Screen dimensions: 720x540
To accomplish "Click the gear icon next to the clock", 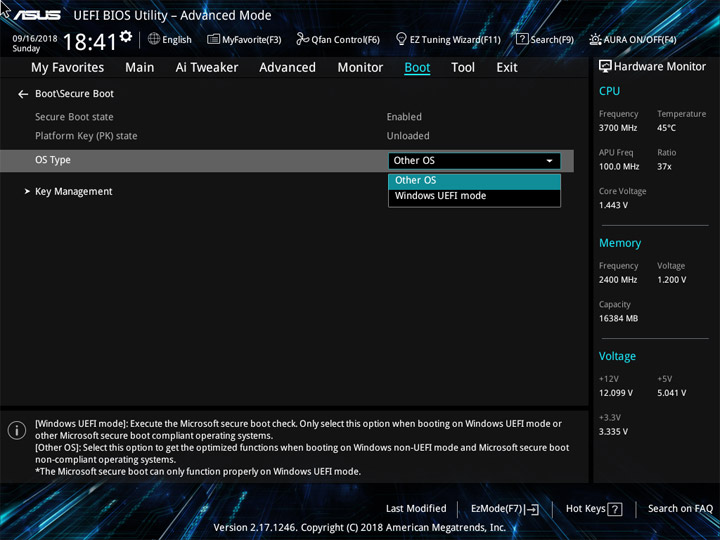I will coord(126,36).
